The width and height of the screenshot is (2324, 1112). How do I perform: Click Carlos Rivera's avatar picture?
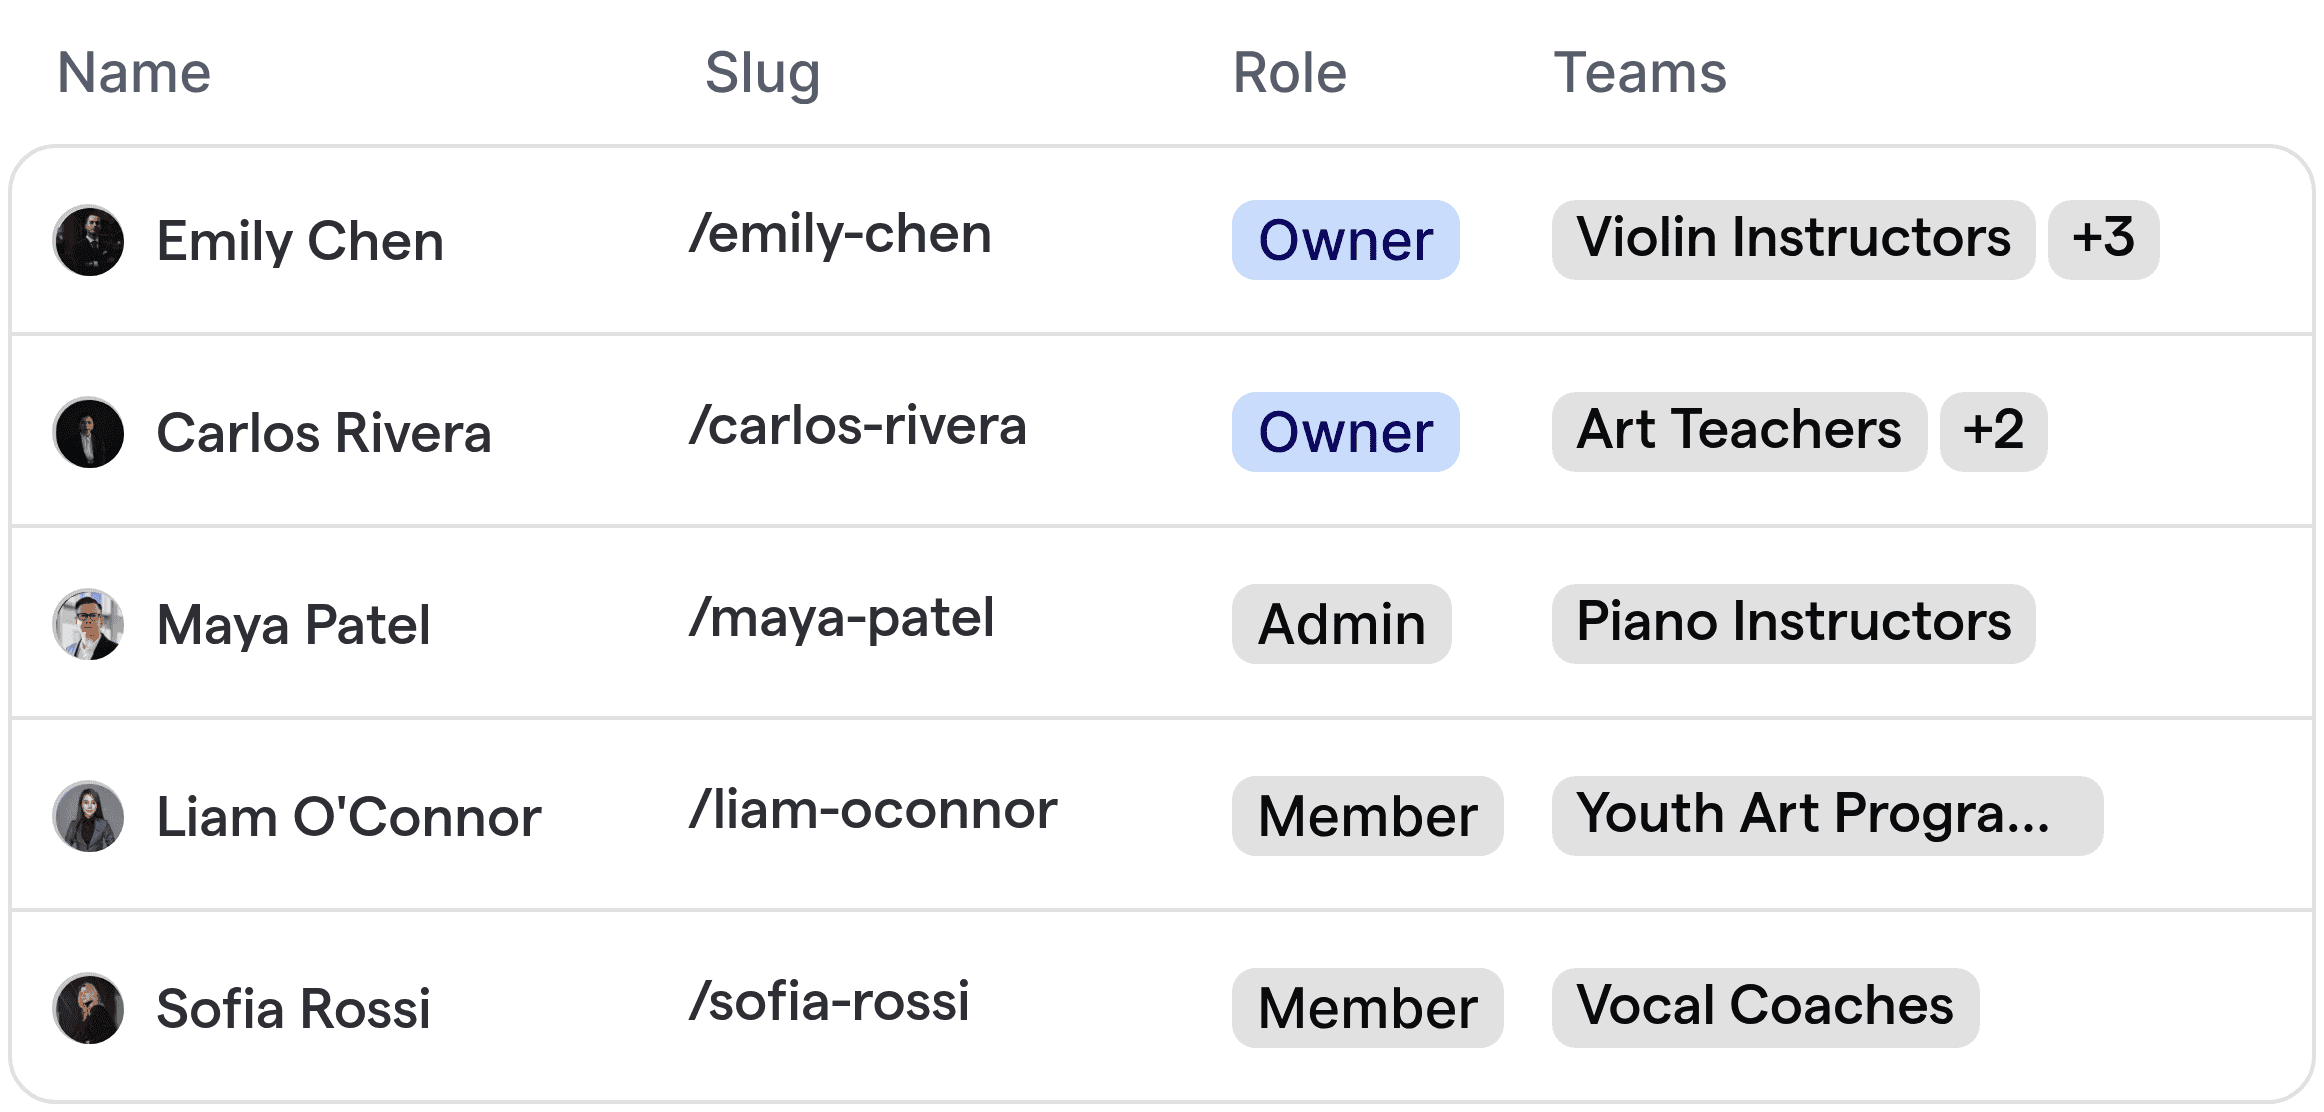click(89, 433)
